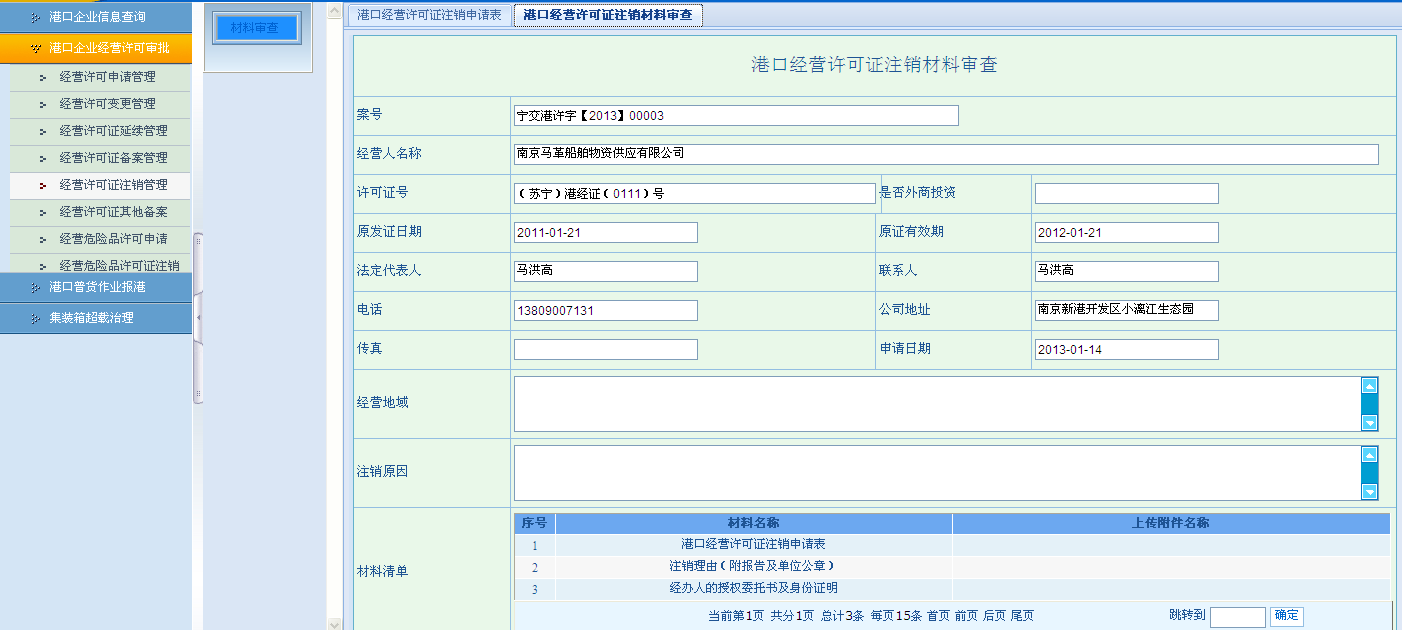The image size is (1402, 630).
Task: Click the down arrow in 注销原因 textarea
Action: tap(1369, 491)
